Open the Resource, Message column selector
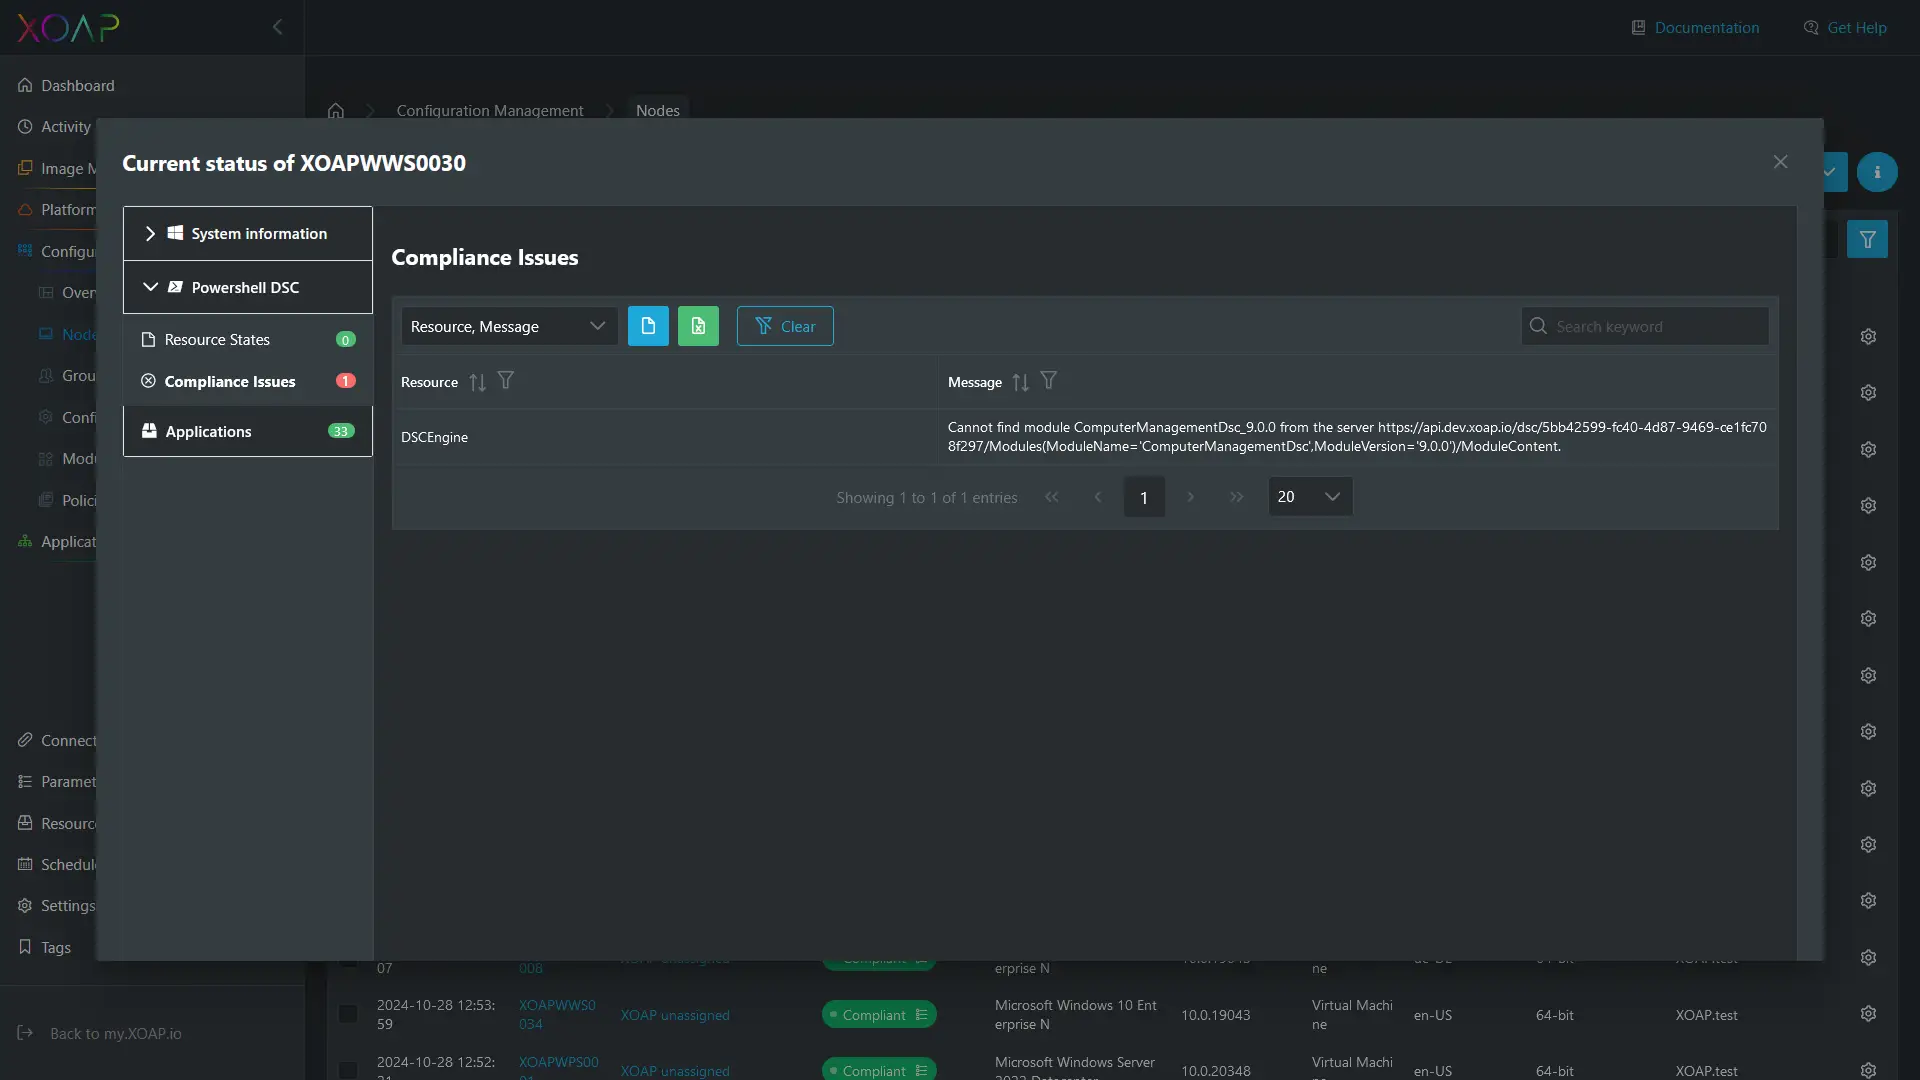 [509, 326]
